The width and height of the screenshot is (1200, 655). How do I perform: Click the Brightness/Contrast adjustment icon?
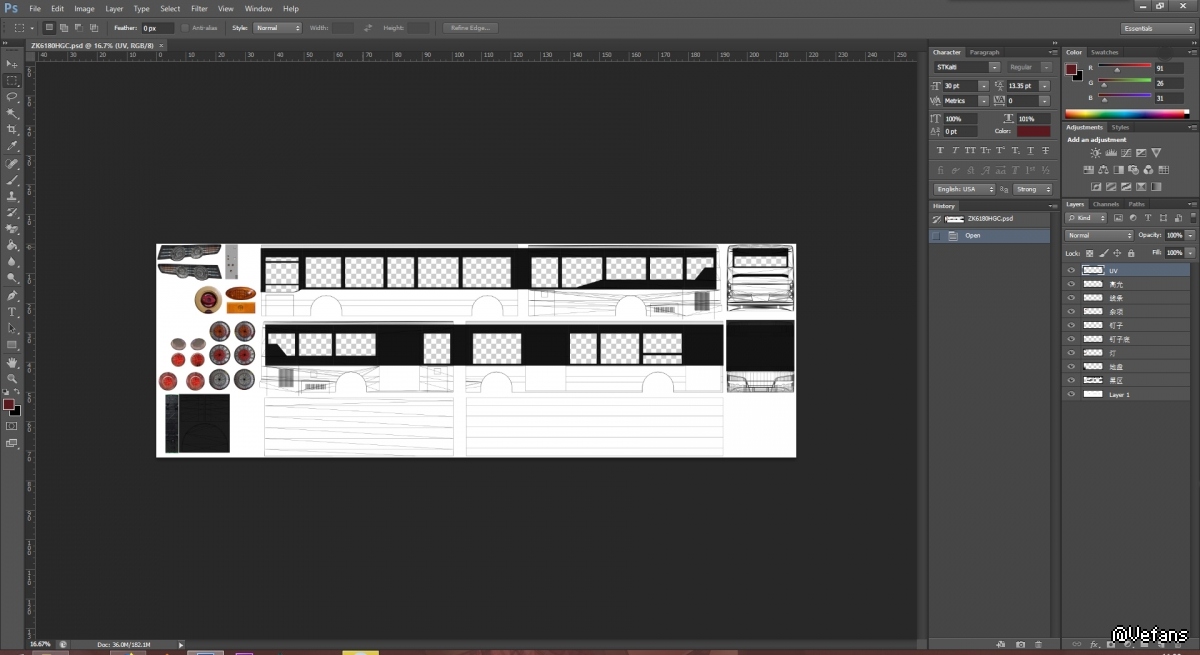[x=1096, y=153]
